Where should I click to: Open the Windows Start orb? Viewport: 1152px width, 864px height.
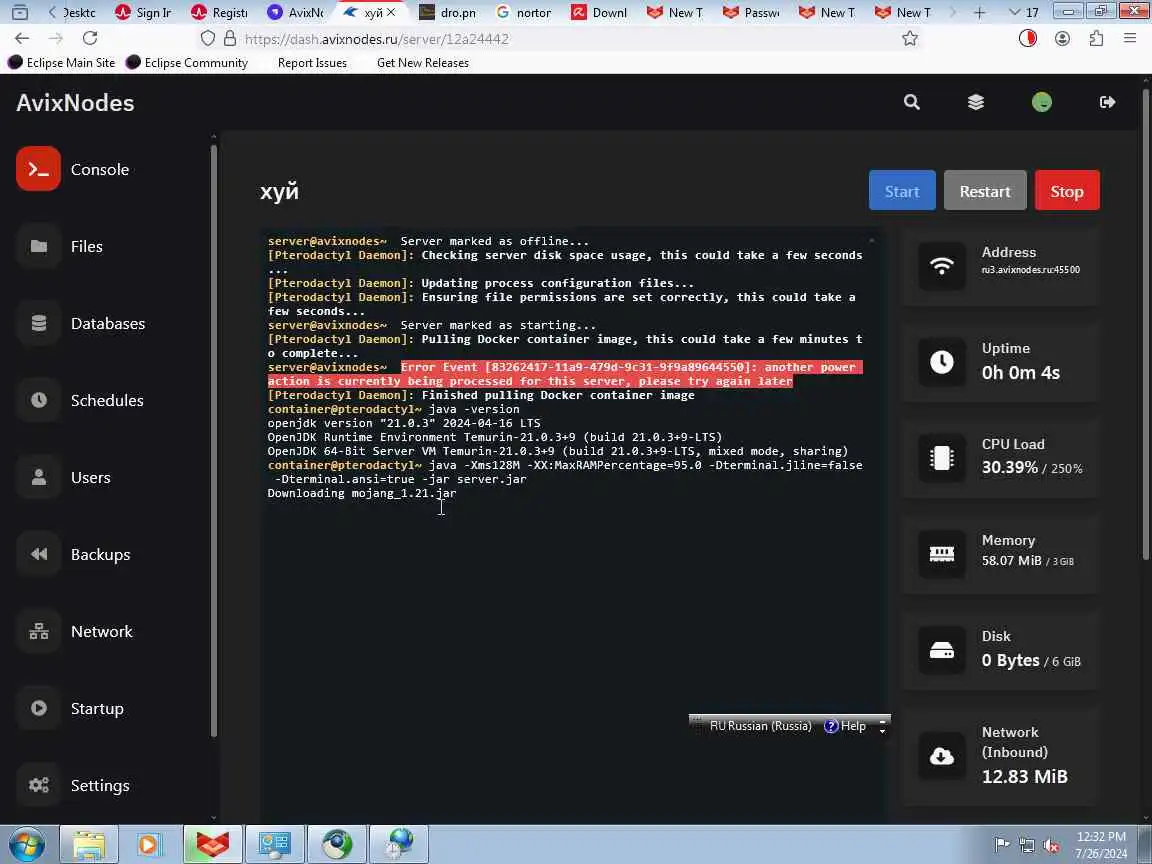[26, 844]
